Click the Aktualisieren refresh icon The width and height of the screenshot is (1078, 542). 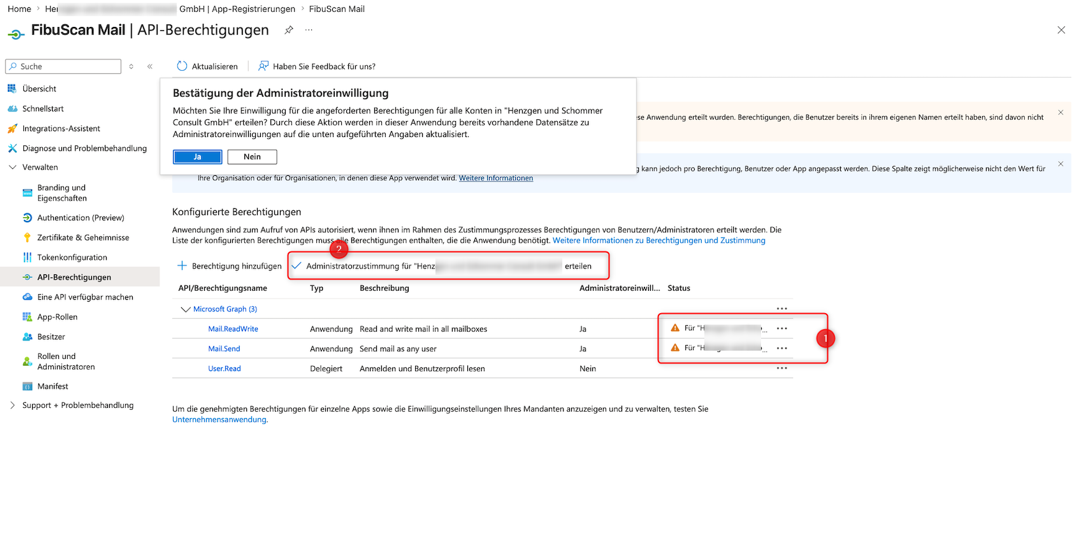point(182,66)
